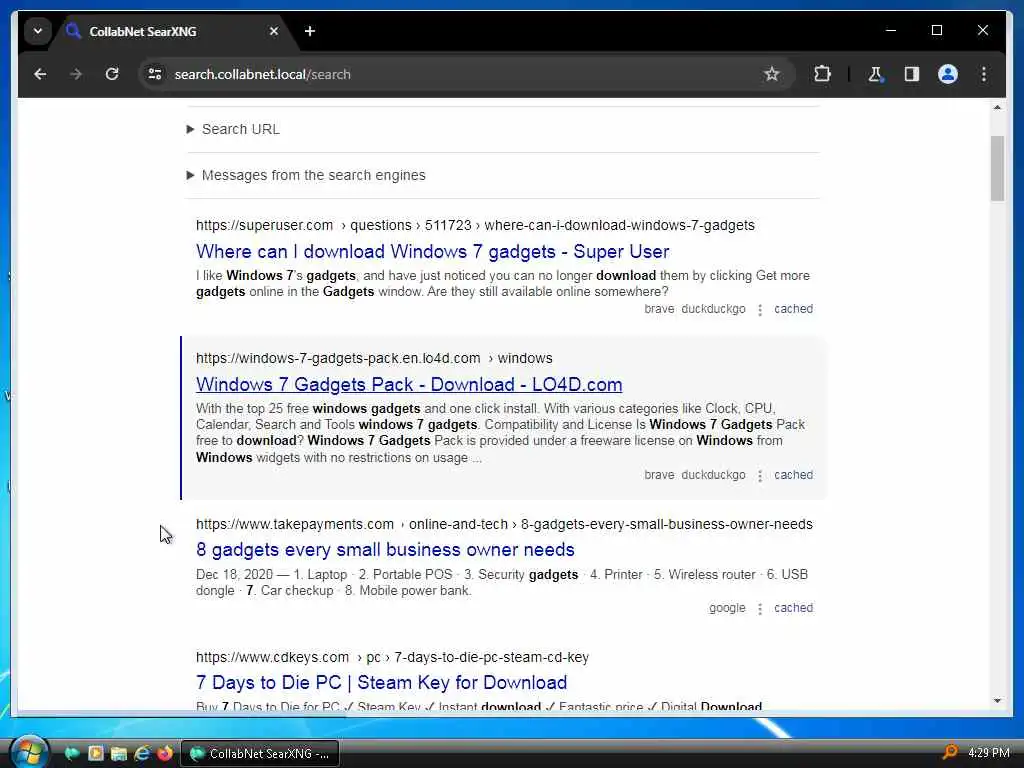Image resolution: width=1024 pixels, height=768 pixels.
Task: Open cached link for takepayments result
Action: pos(793,608)
